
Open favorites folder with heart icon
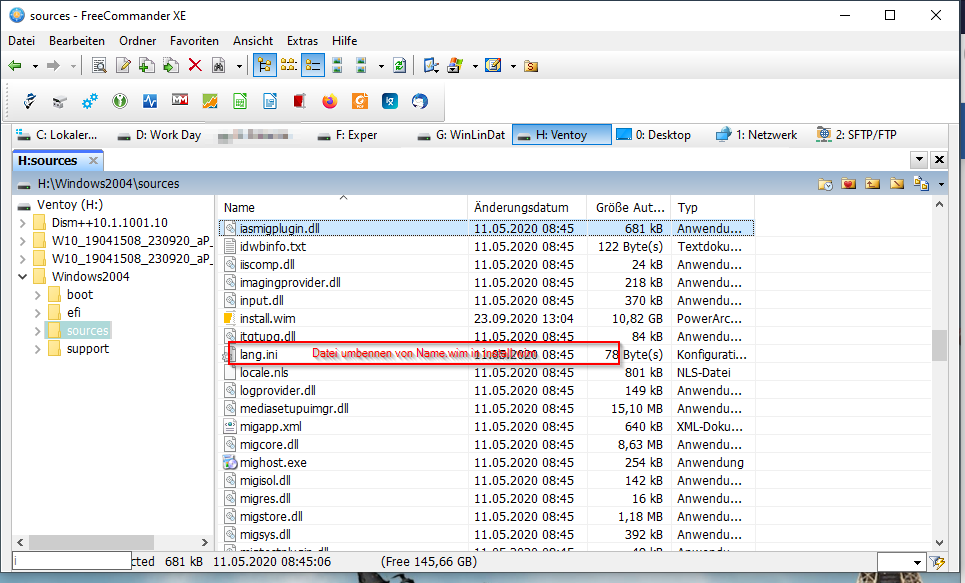[x=849, y=184]
